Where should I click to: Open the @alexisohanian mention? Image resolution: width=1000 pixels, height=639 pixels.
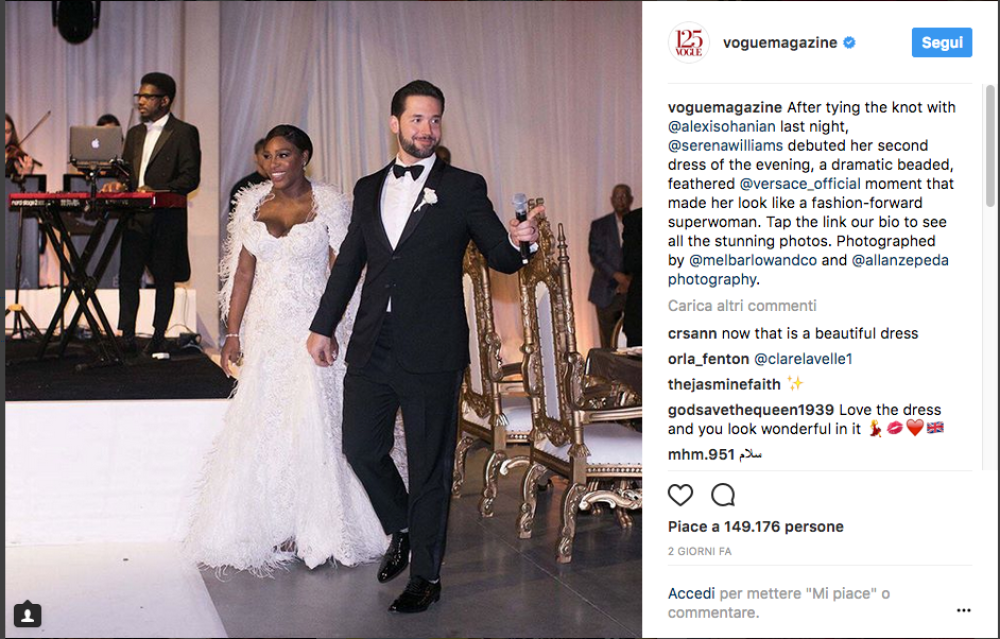[x=721, y=126]
